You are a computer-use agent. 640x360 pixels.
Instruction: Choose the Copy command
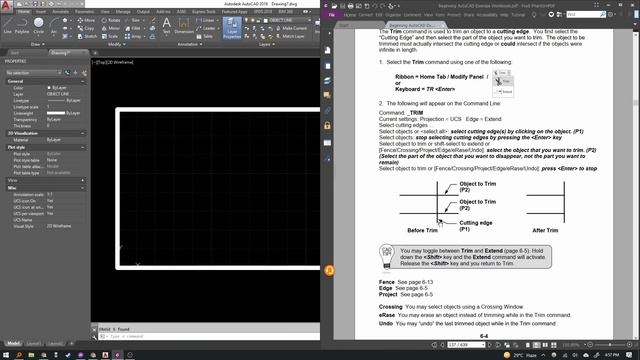click(x=86, y=28)
